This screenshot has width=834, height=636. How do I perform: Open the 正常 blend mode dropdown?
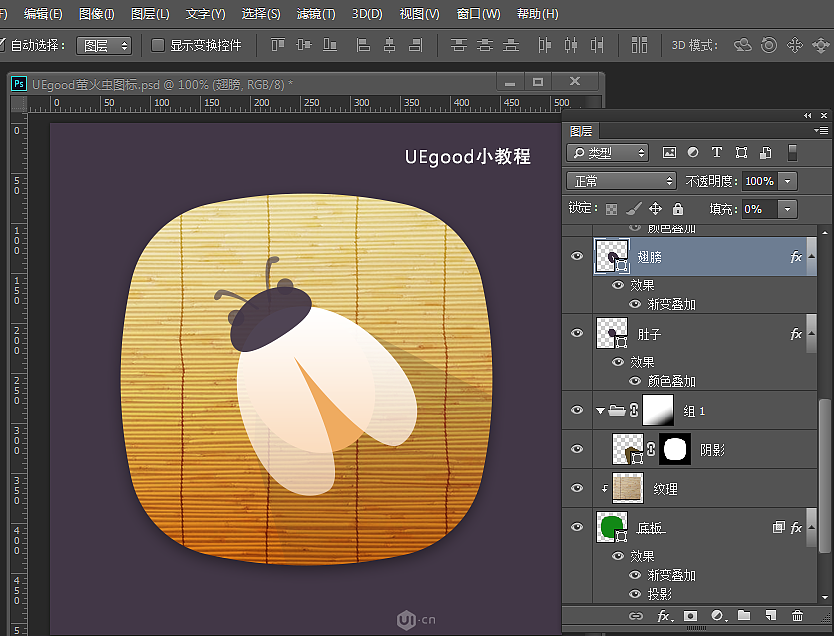(621, 181)
